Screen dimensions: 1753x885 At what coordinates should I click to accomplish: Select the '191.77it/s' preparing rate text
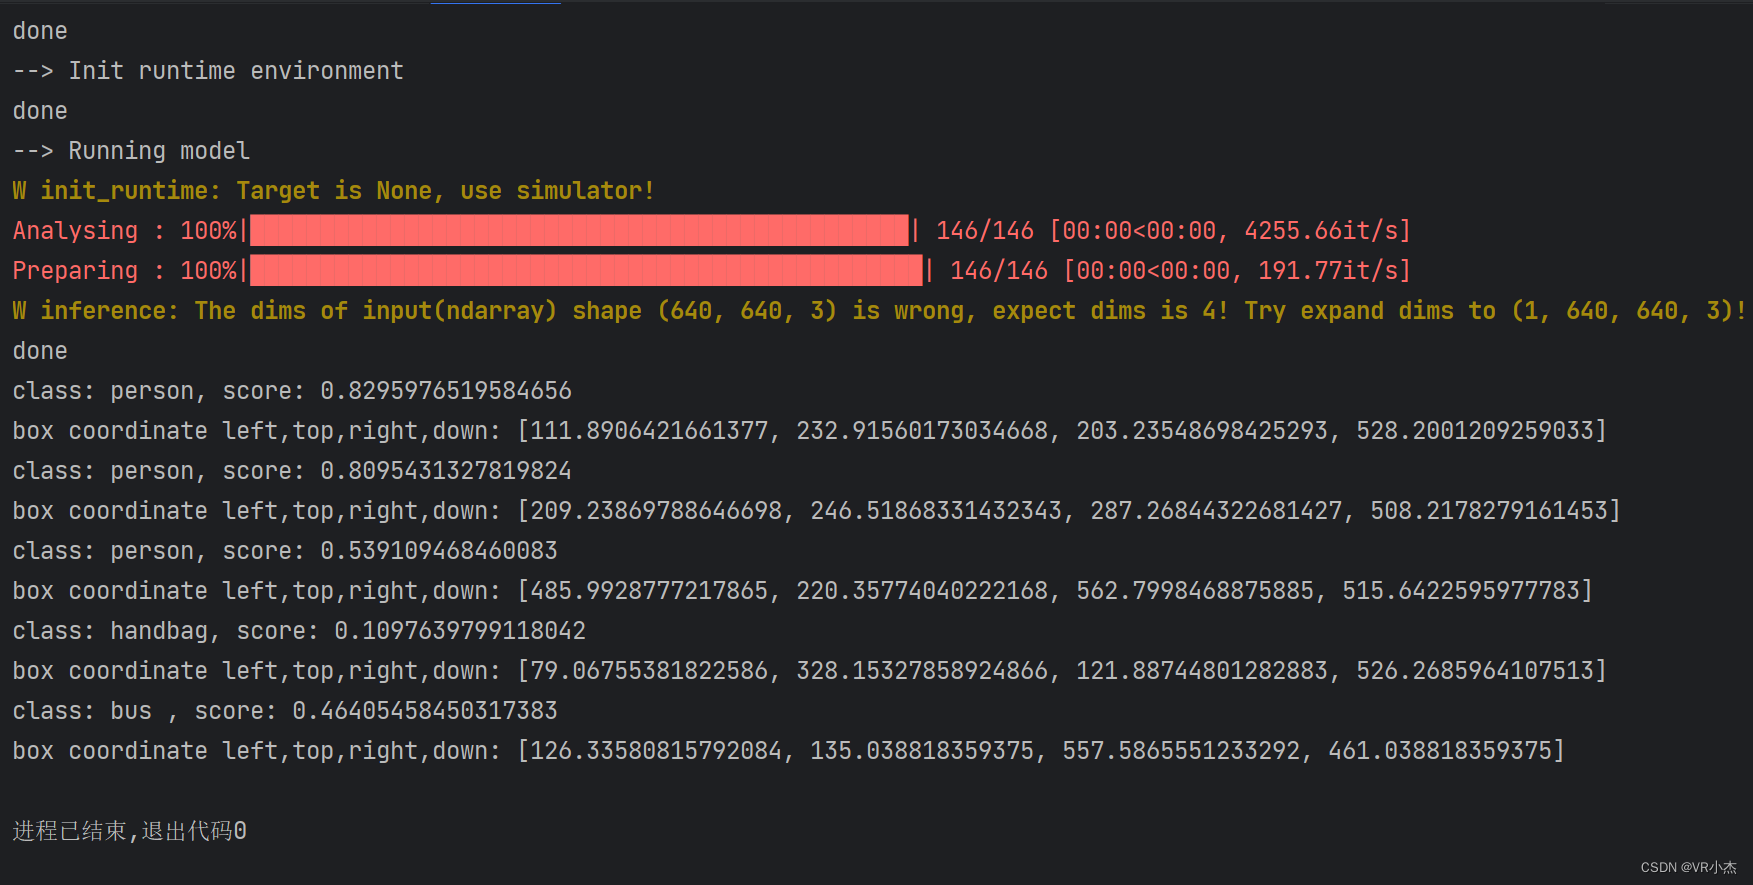coord(1327,271)
